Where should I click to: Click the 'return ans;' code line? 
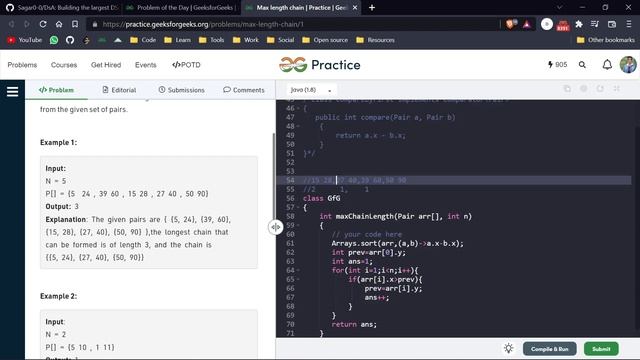click(x=354, y=324)
